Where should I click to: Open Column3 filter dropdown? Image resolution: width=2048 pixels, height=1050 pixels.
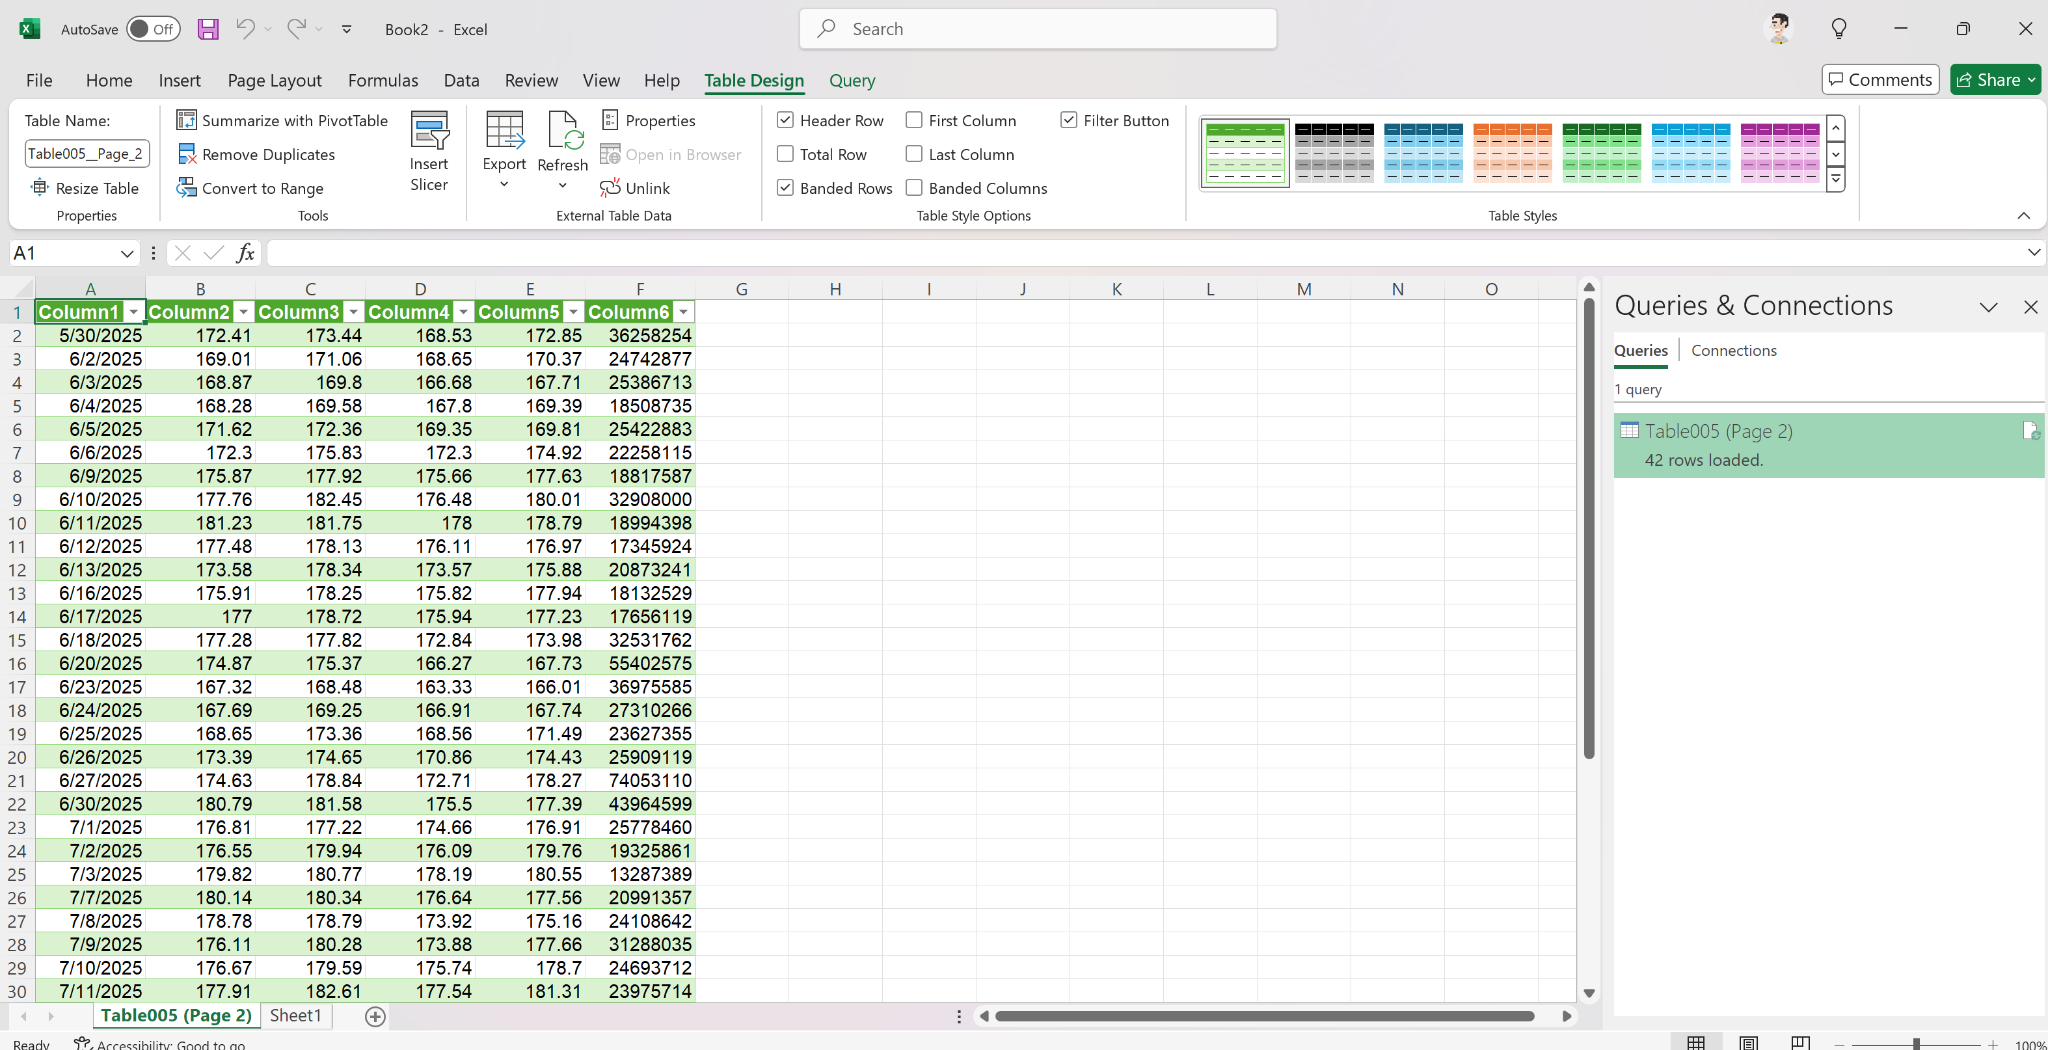coord(353,312)
